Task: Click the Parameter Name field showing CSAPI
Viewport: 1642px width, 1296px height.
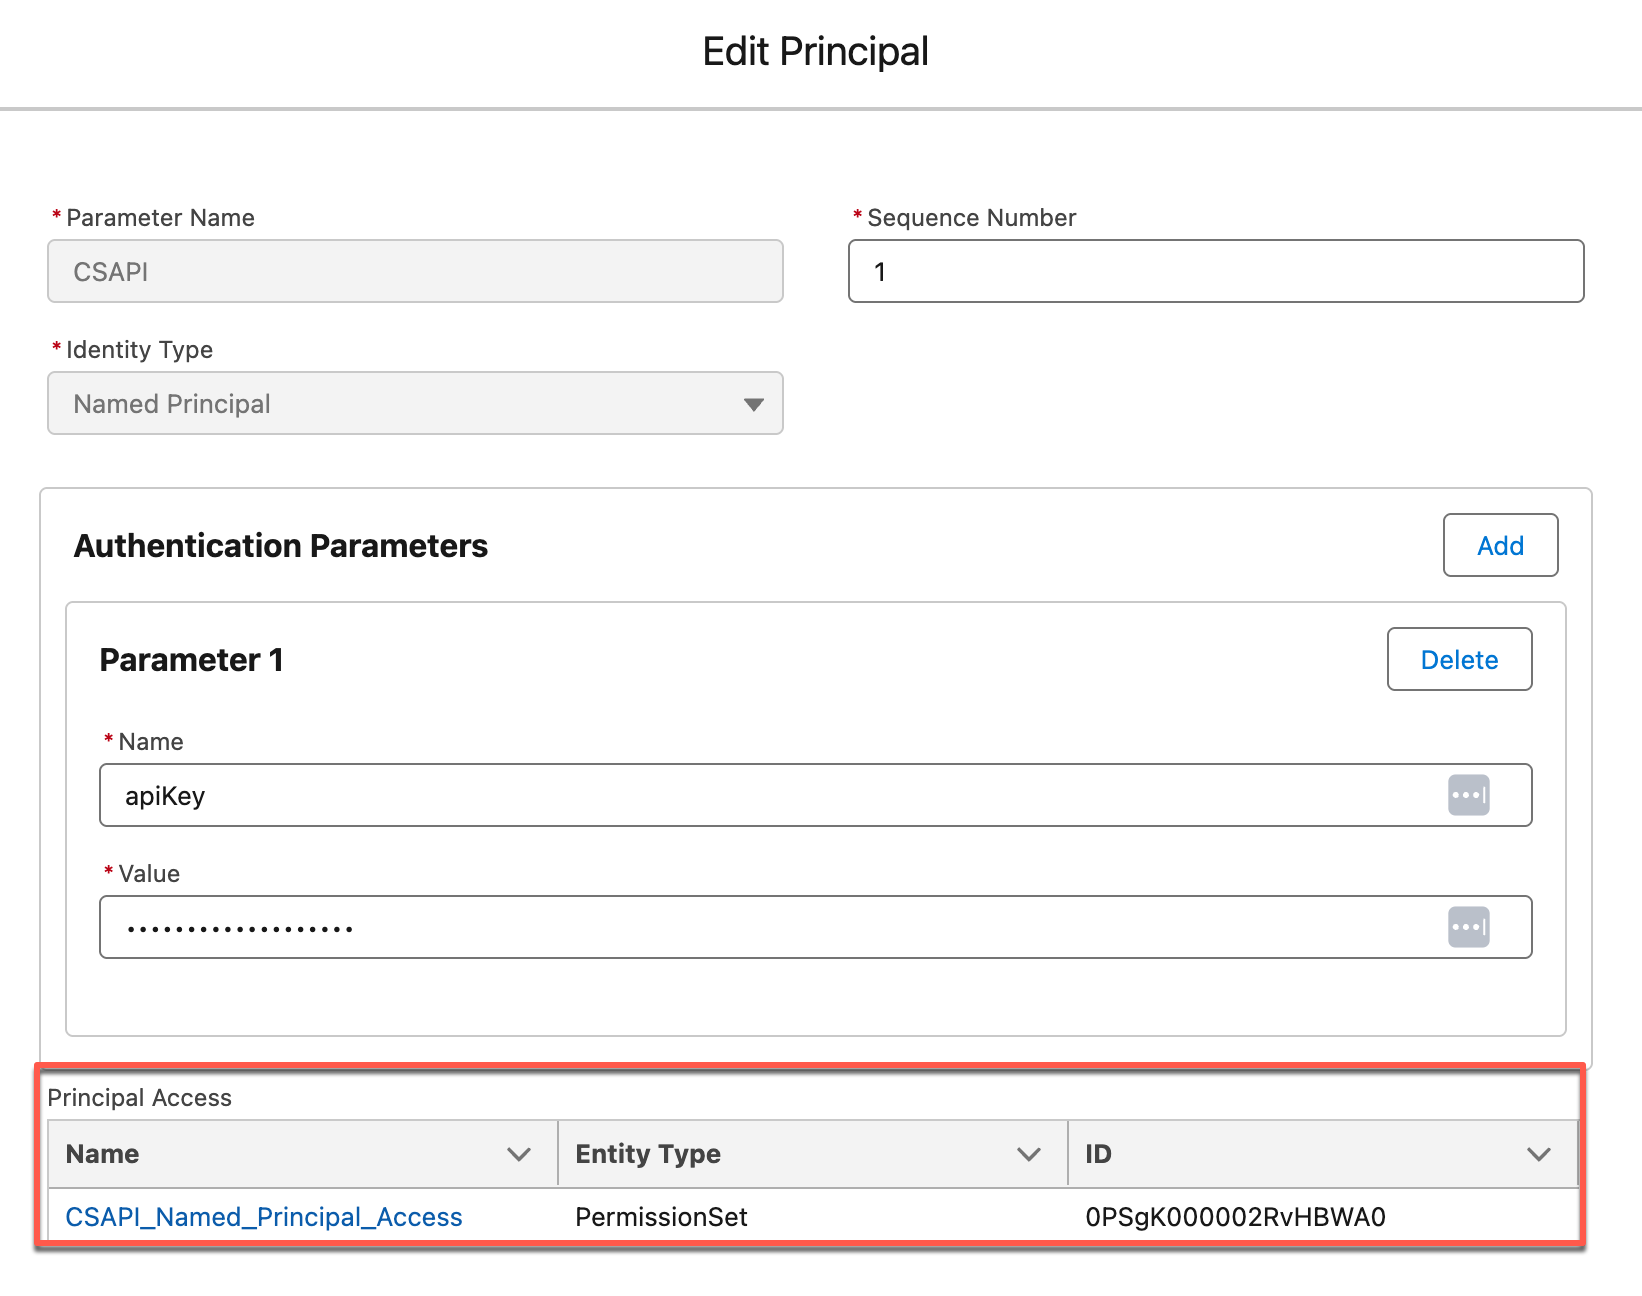Action: 415,271
